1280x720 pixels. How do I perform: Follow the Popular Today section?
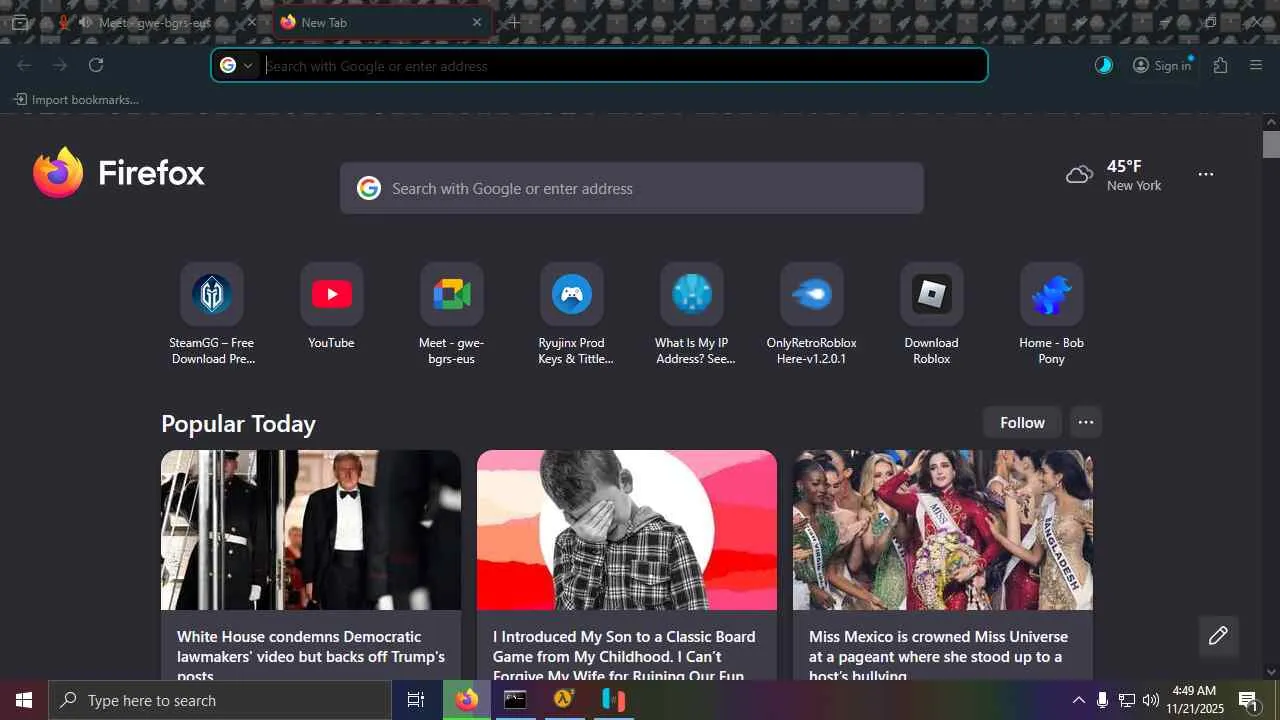pos(1022,422)
